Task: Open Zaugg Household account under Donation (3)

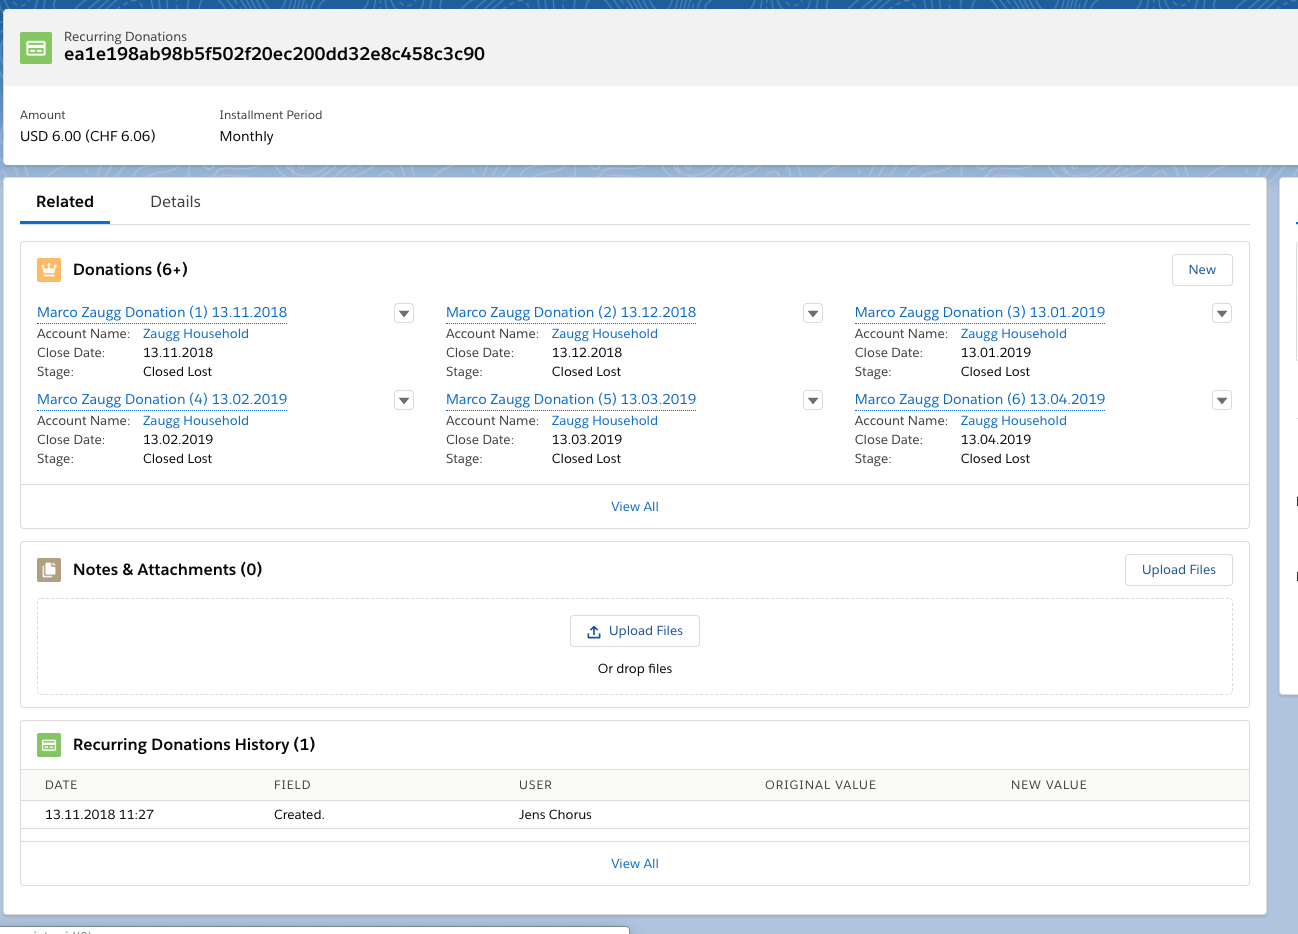Action: click(x=1013, y=334)
